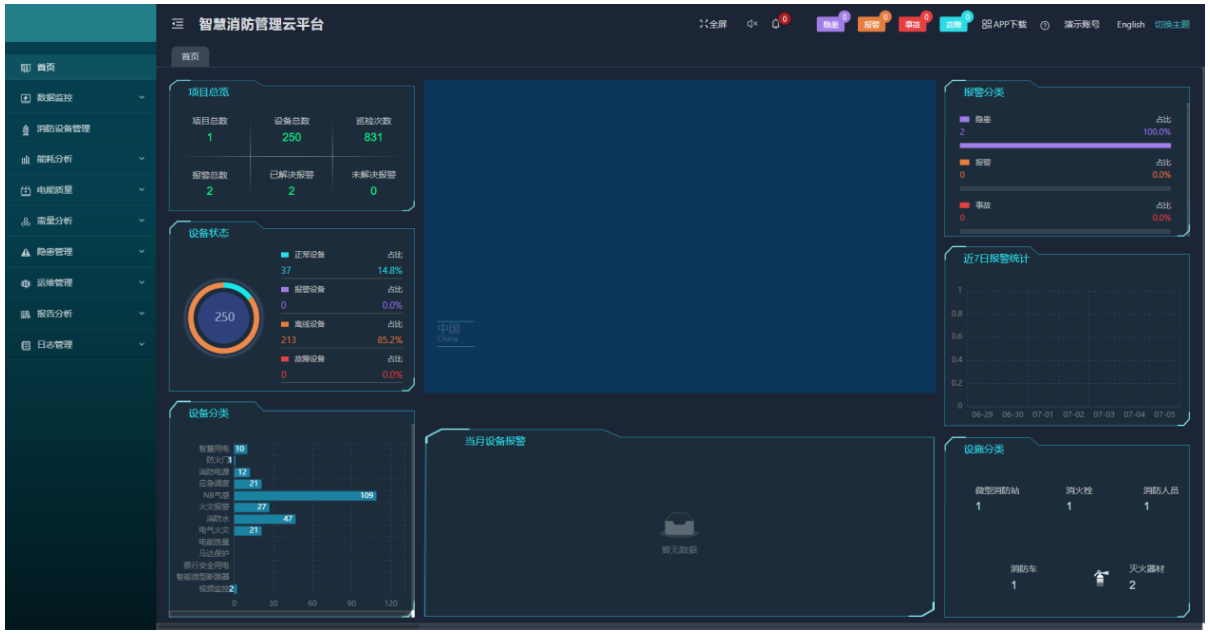The height and width of the screenshot is (634, 1210).
Task: Click the help question mark icon
Action: coord(1045,25)
